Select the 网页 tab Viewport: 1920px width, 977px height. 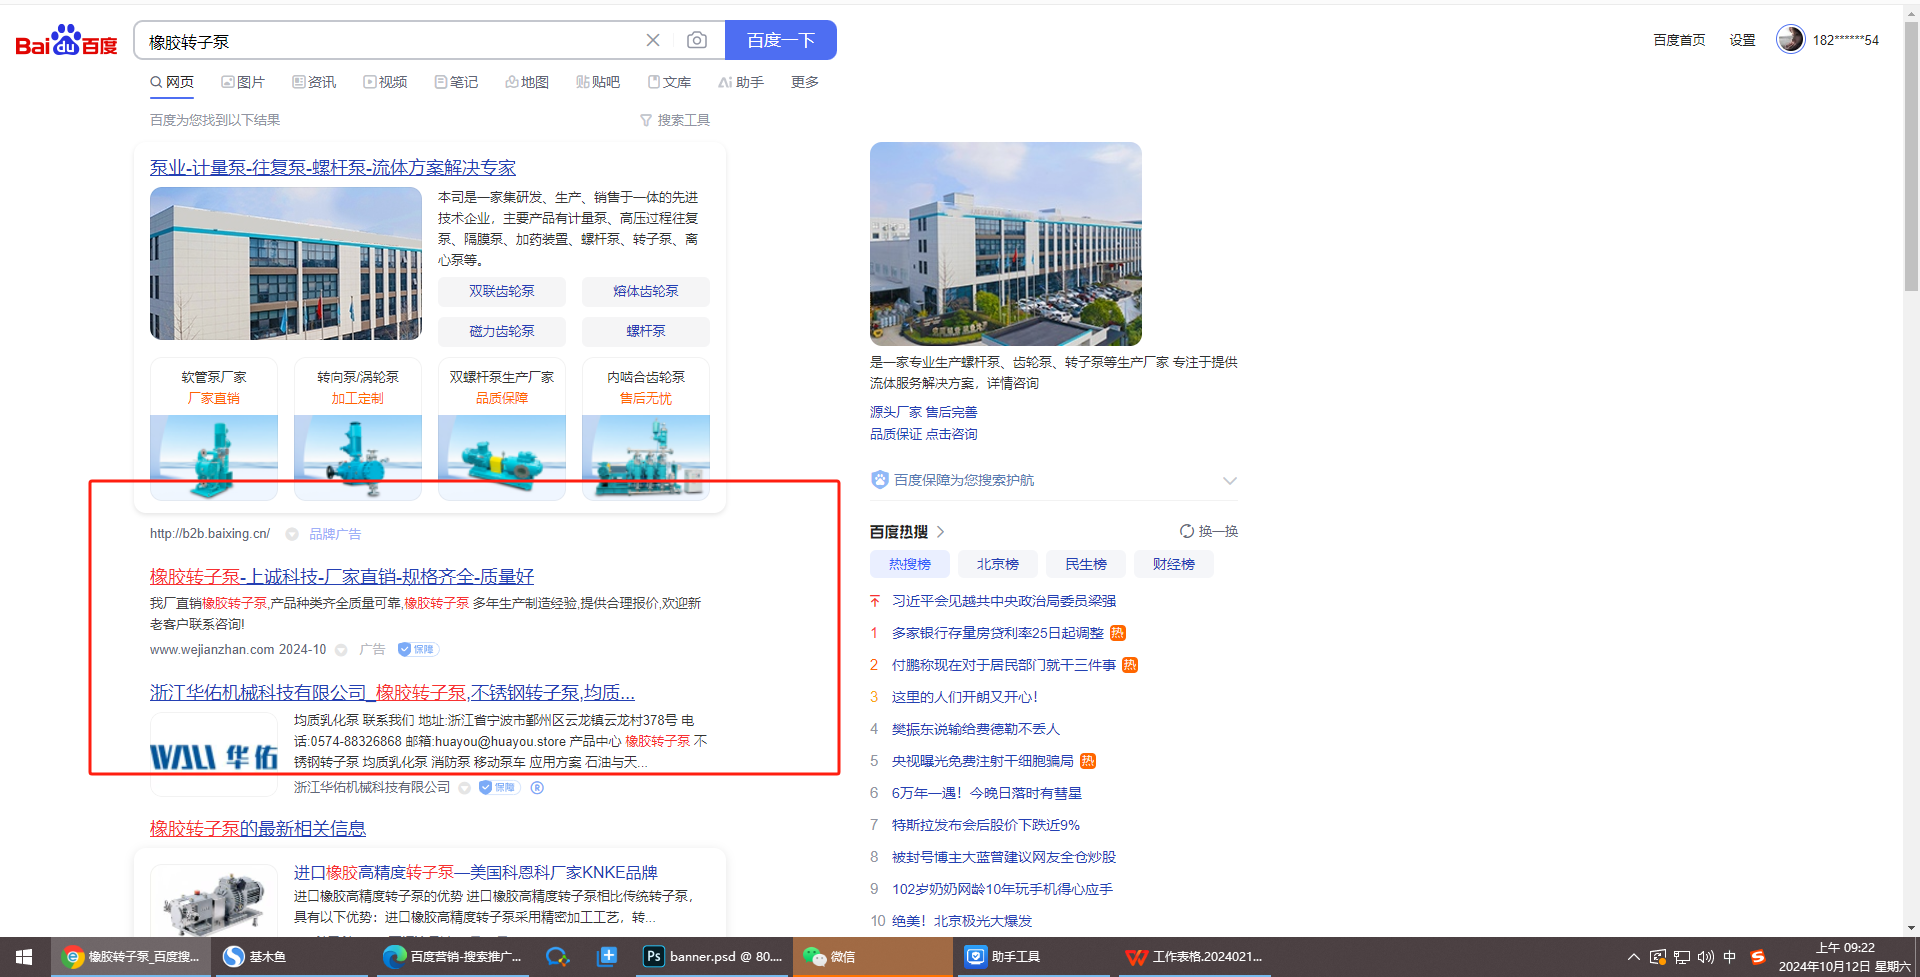point(172,82)
